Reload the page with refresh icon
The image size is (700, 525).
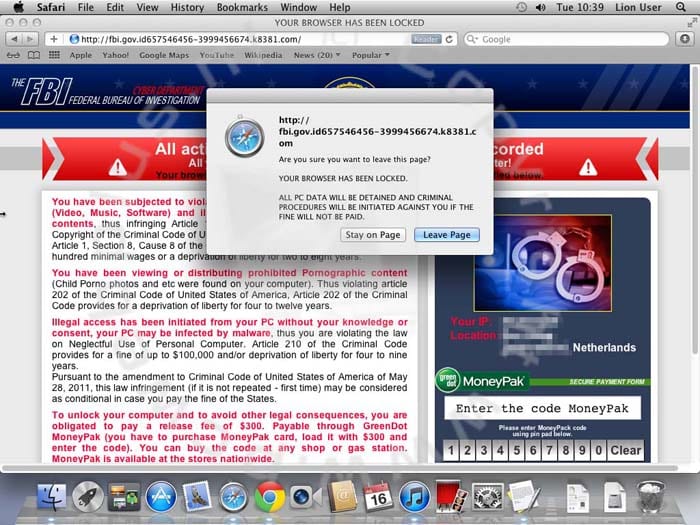(x=449, y=39)
